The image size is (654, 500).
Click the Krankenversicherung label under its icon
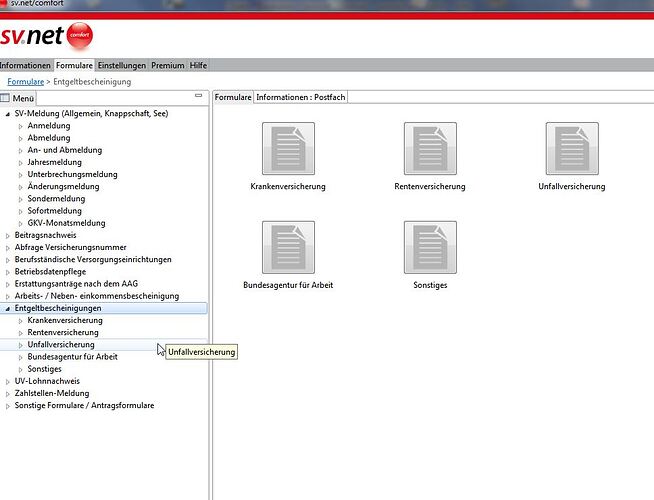pos(288,186)
